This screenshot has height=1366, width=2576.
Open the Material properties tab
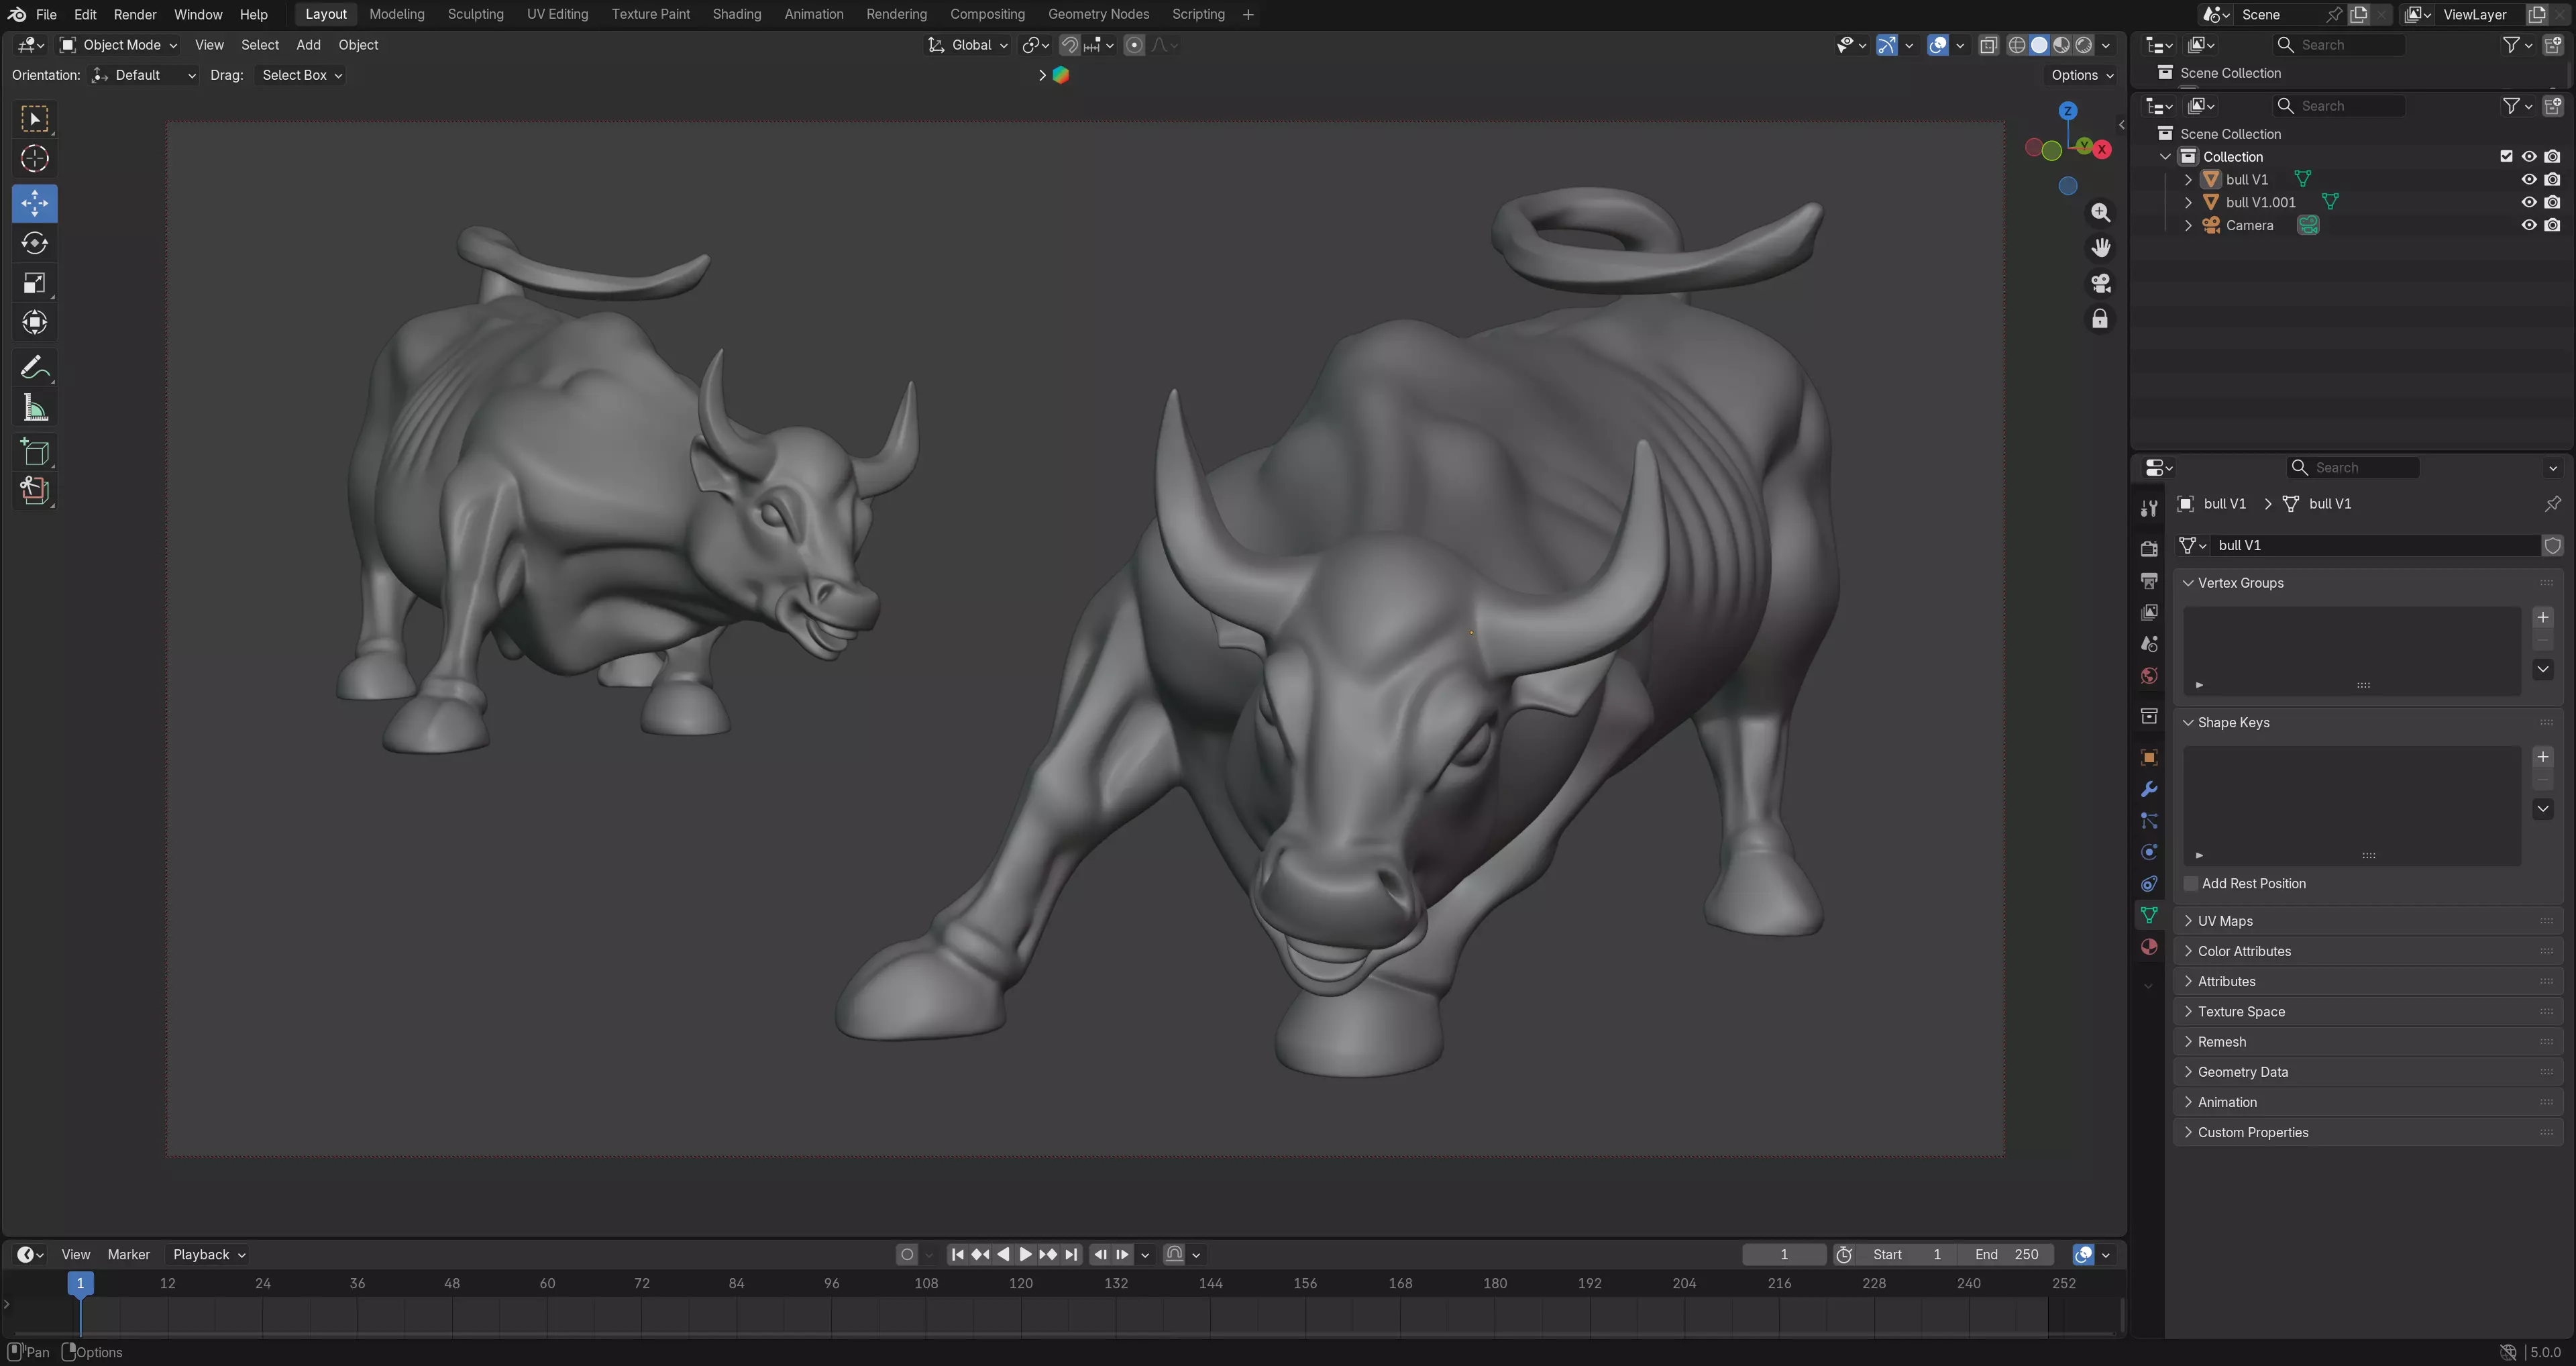click(x=2148, y=947)
